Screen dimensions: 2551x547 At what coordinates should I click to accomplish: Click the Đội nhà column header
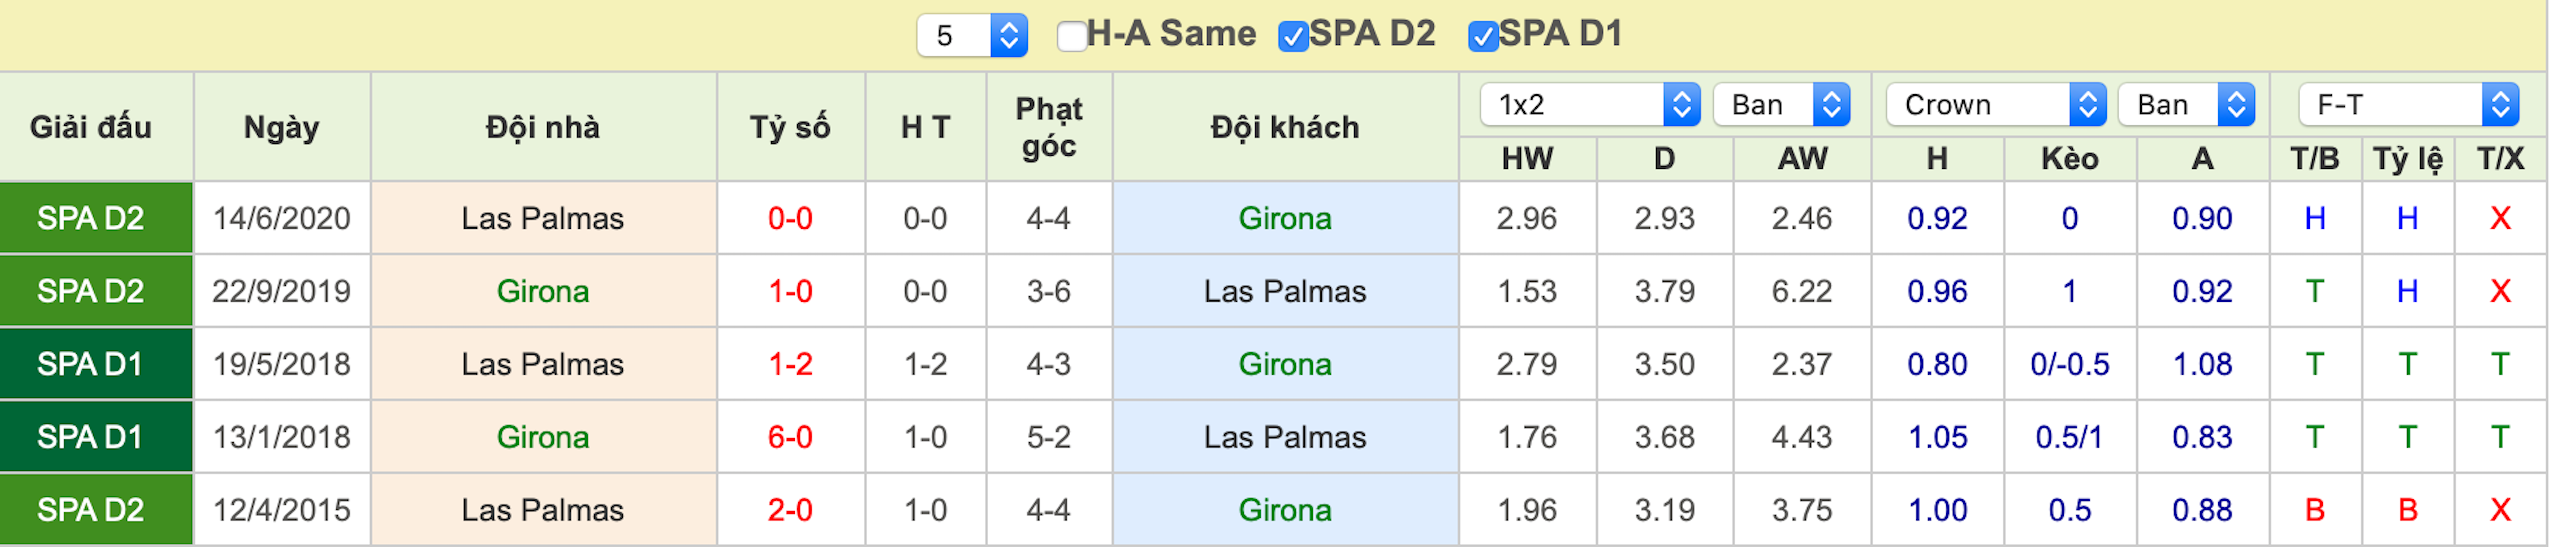(x=543, y=127)
